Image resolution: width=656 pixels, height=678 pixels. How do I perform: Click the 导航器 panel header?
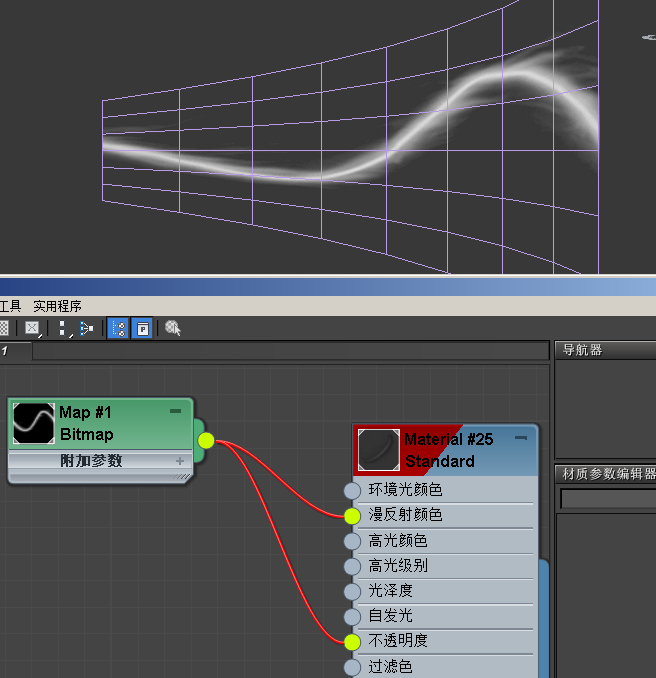(x=605, y=350)
